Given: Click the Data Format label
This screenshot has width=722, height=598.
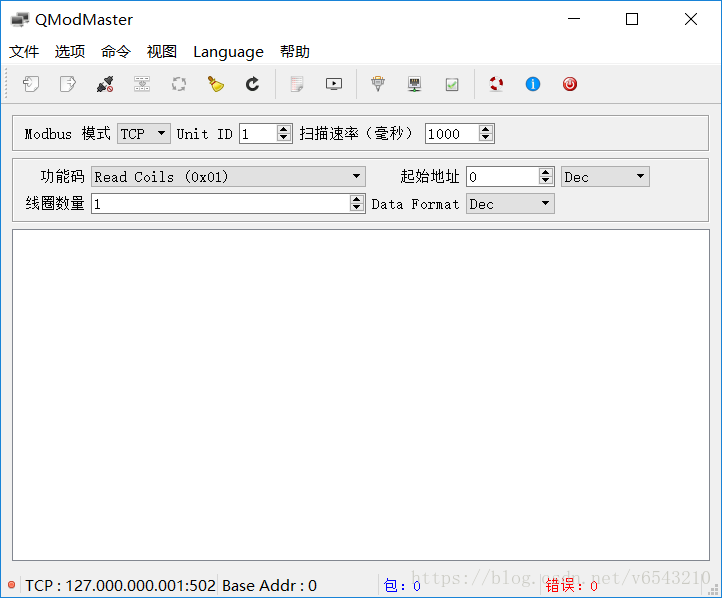Looking at the screenshot, I should tap(415, 204).
